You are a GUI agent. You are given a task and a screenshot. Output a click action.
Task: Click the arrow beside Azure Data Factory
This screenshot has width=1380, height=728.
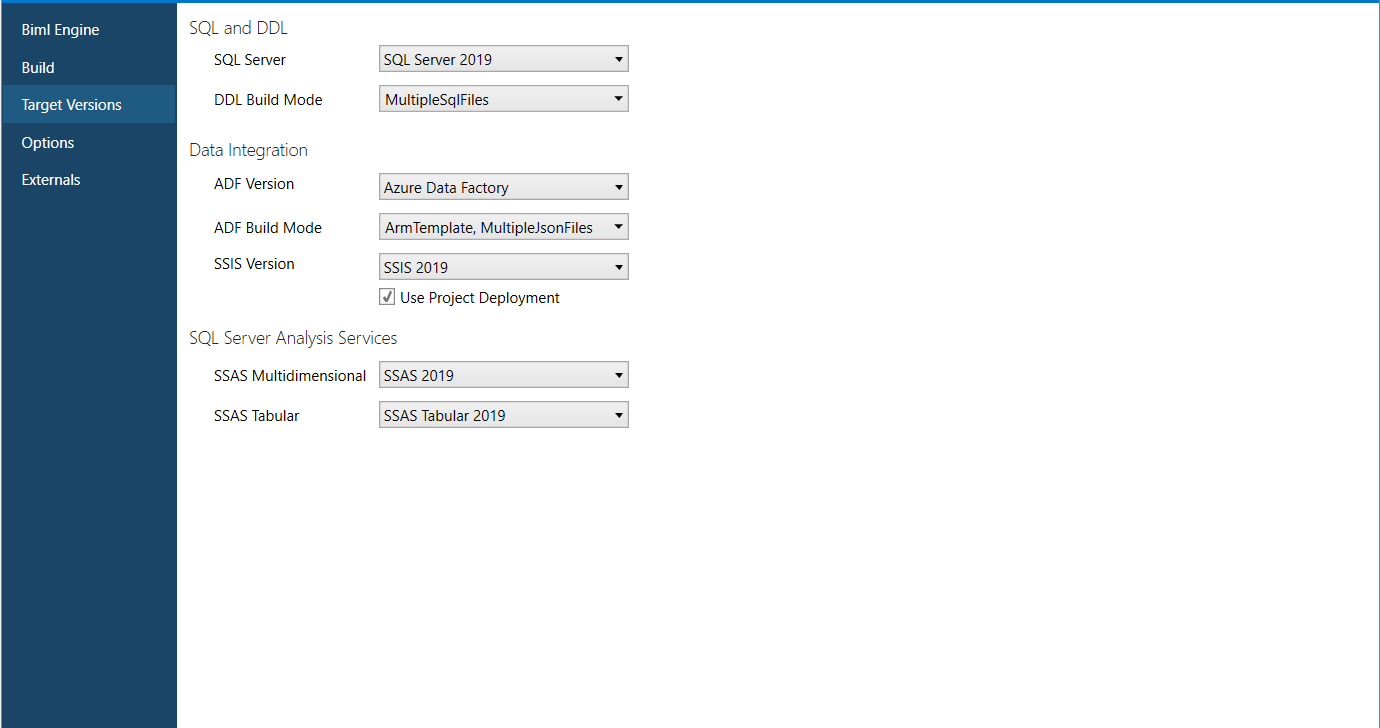coord(618,186)
